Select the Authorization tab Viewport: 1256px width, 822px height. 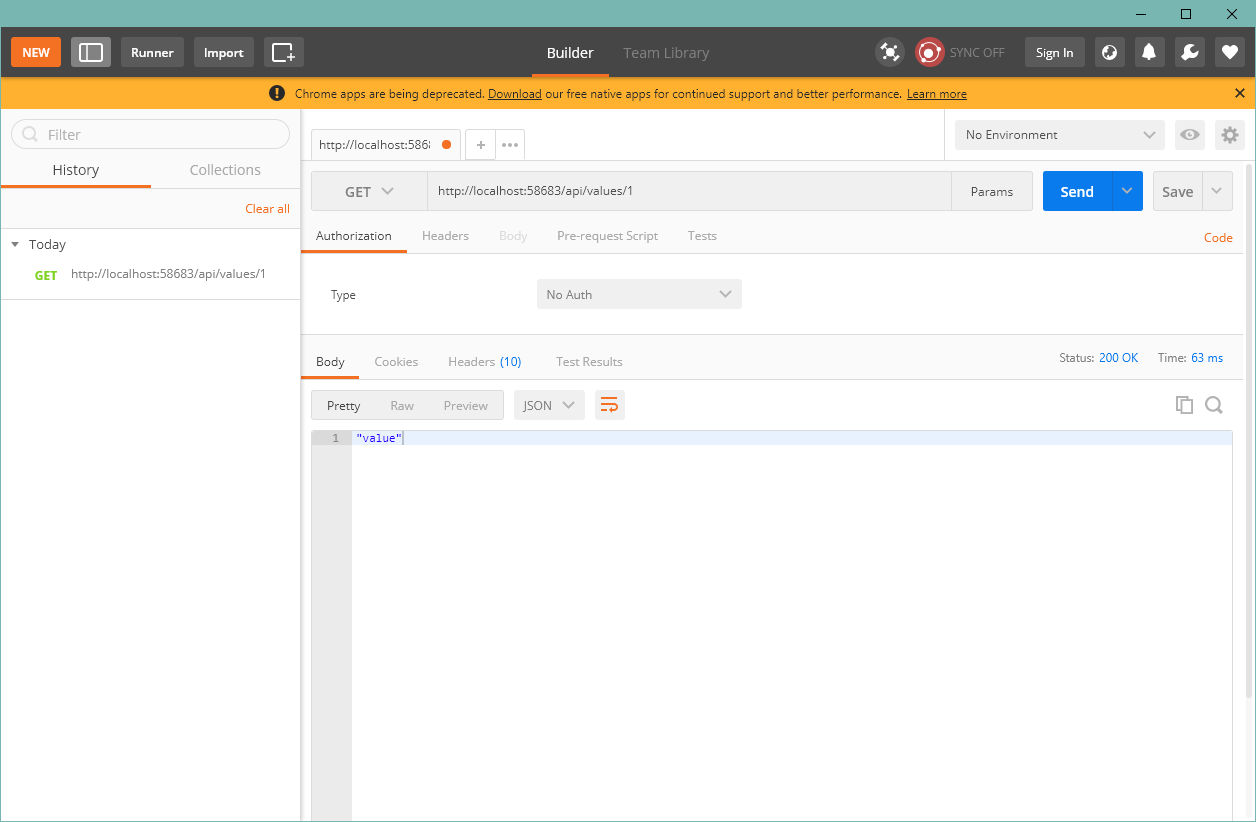tap(354, 236)
